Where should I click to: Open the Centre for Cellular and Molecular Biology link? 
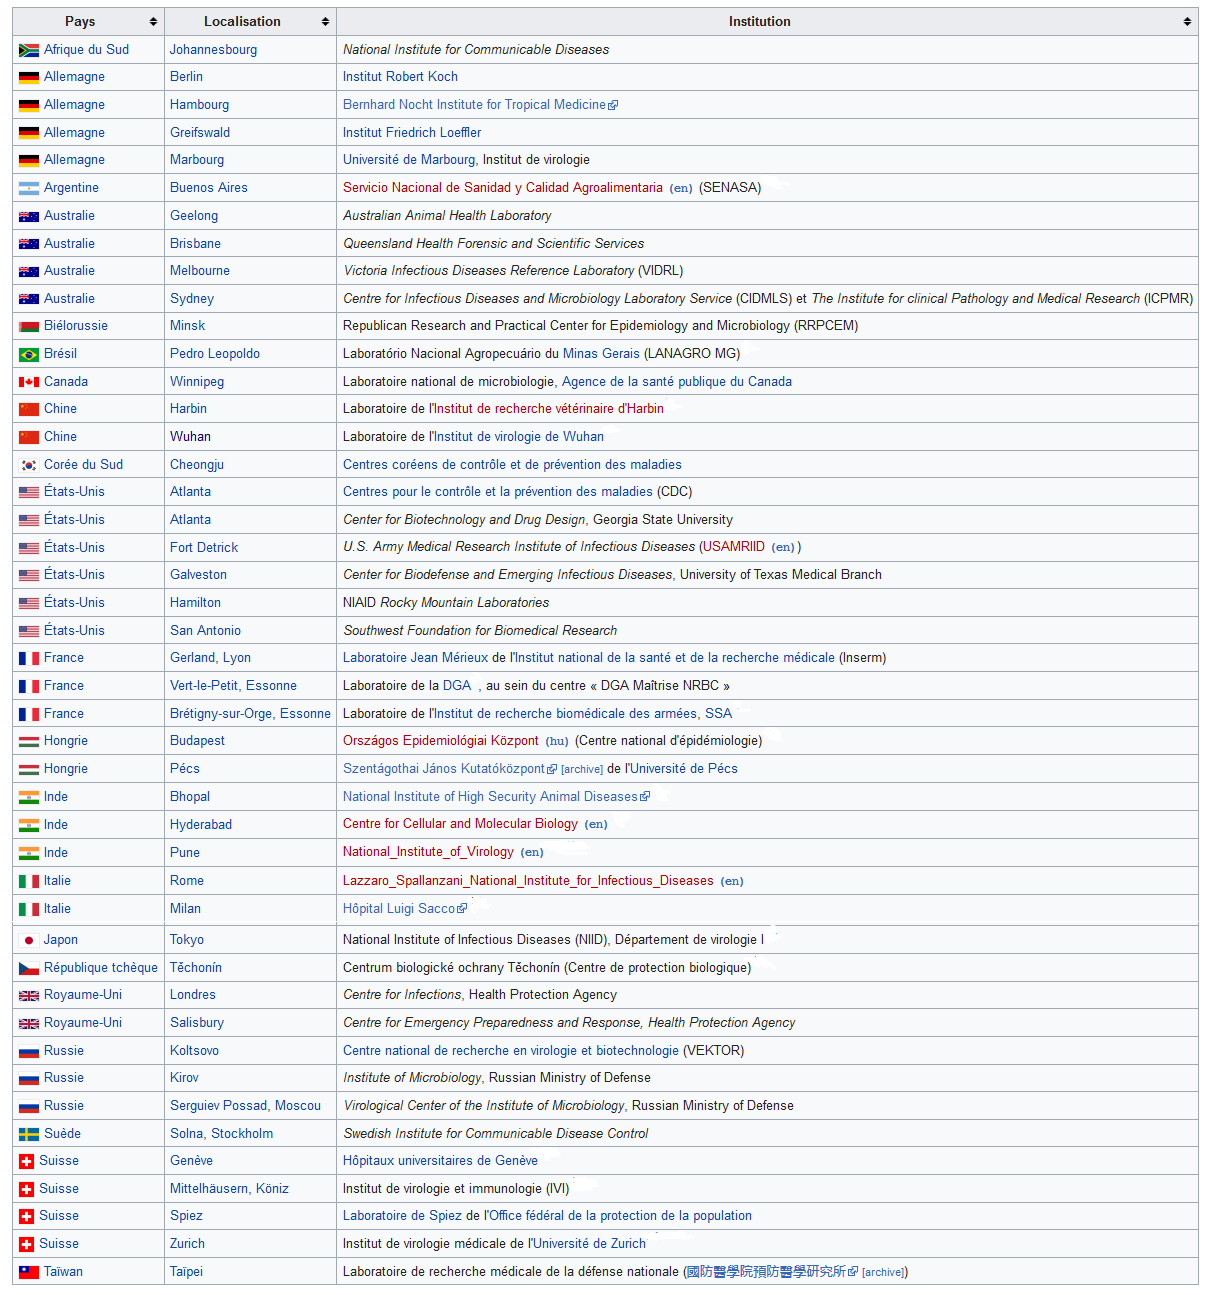click(x=460, y=824)
